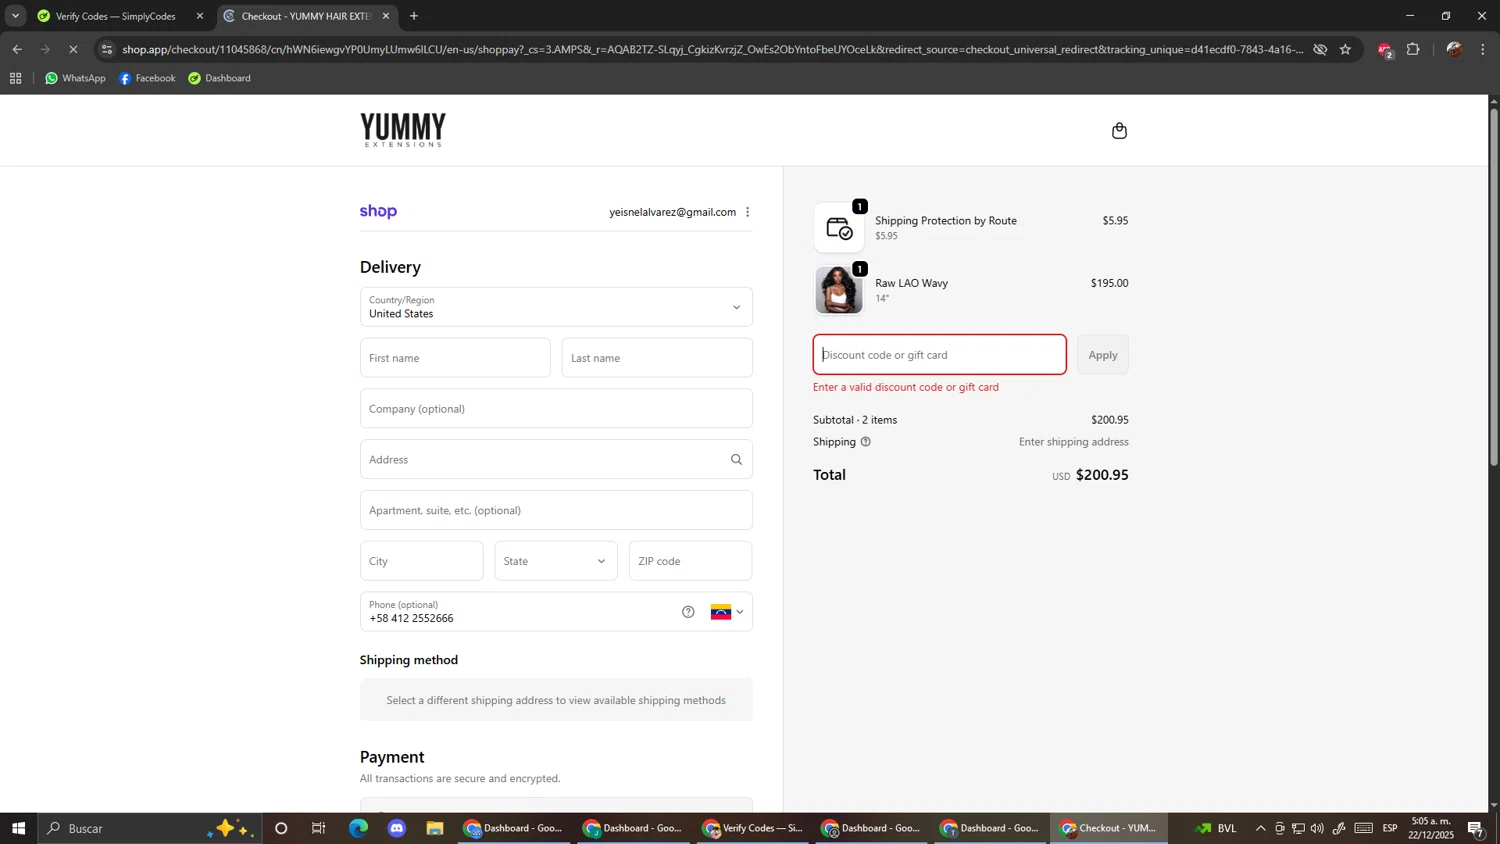This screenshot has height=844, width=1500.
Task: Focus the First name field
Action: coord(455,358)
